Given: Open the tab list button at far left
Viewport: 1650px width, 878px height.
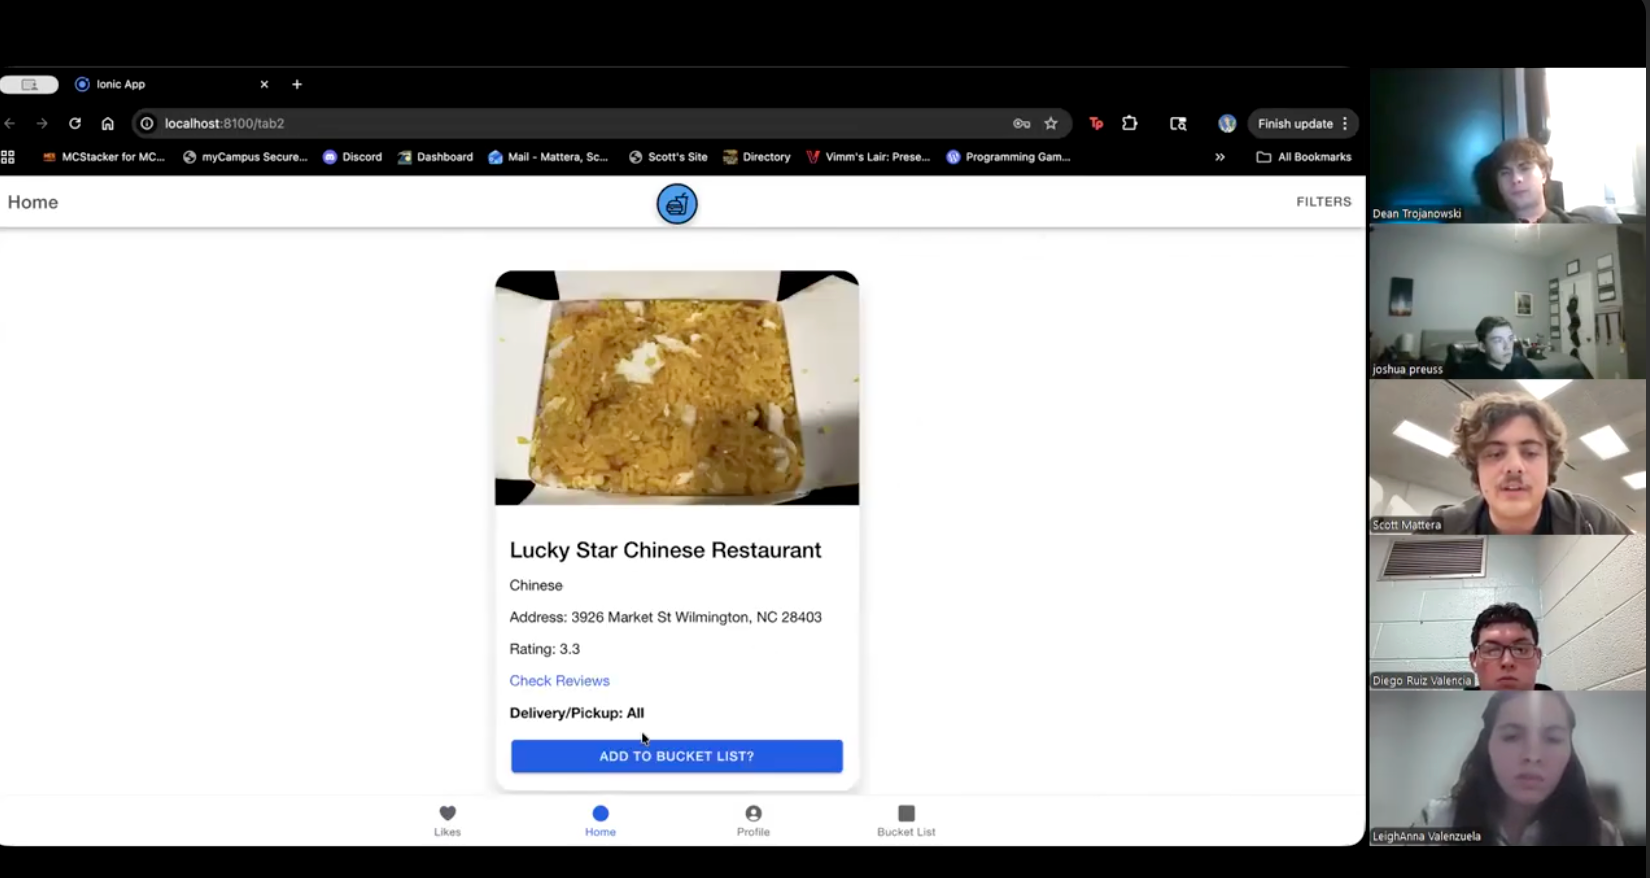Looking at the screenshot, I should click(x=29, y=85).
